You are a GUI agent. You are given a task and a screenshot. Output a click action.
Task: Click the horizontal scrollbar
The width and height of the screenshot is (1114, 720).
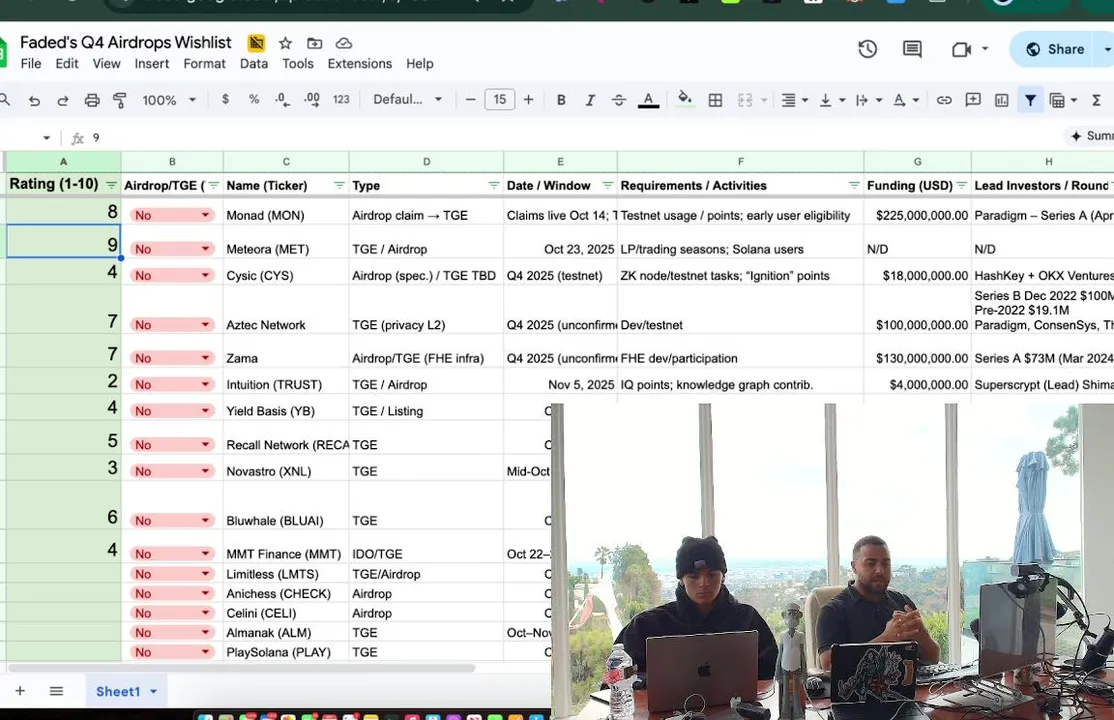[242, 668]
